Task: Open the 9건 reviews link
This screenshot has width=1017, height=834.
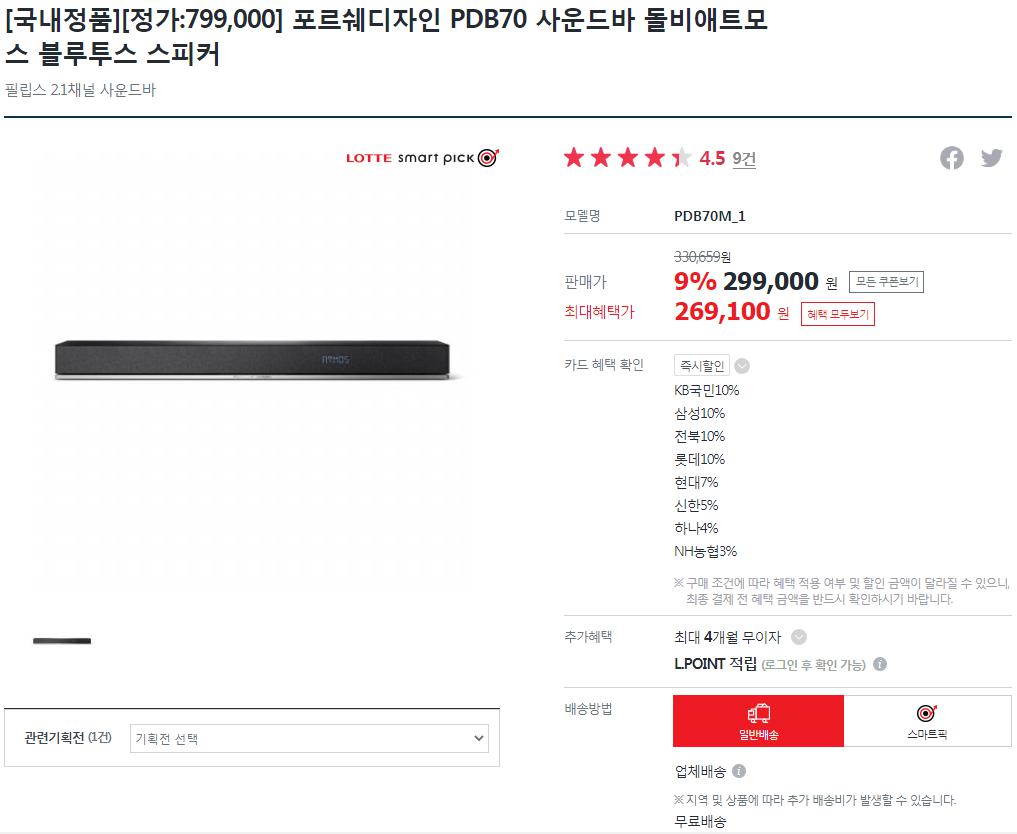Action: tap(744, 158)
